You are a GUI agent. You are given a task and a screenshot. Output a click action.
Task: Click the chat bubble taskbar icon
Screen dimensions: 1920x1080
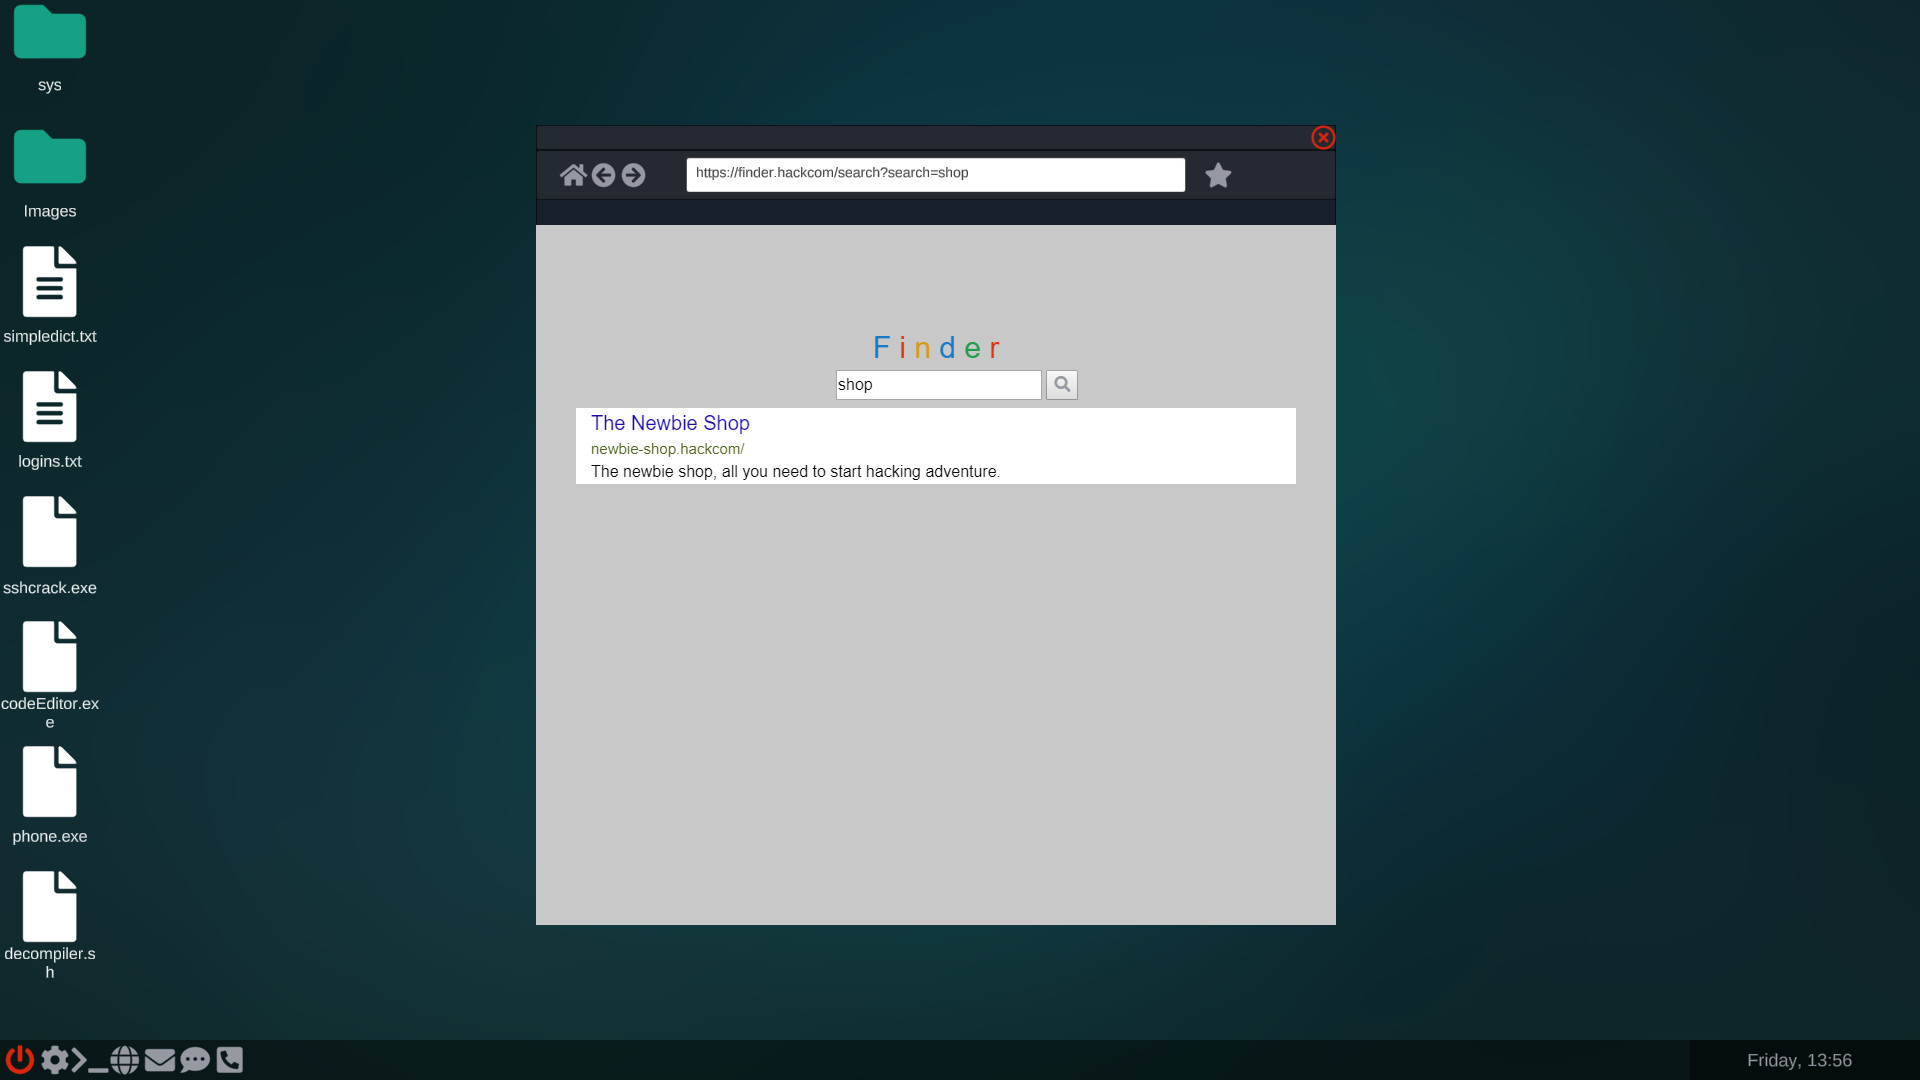click(195, 1060)
